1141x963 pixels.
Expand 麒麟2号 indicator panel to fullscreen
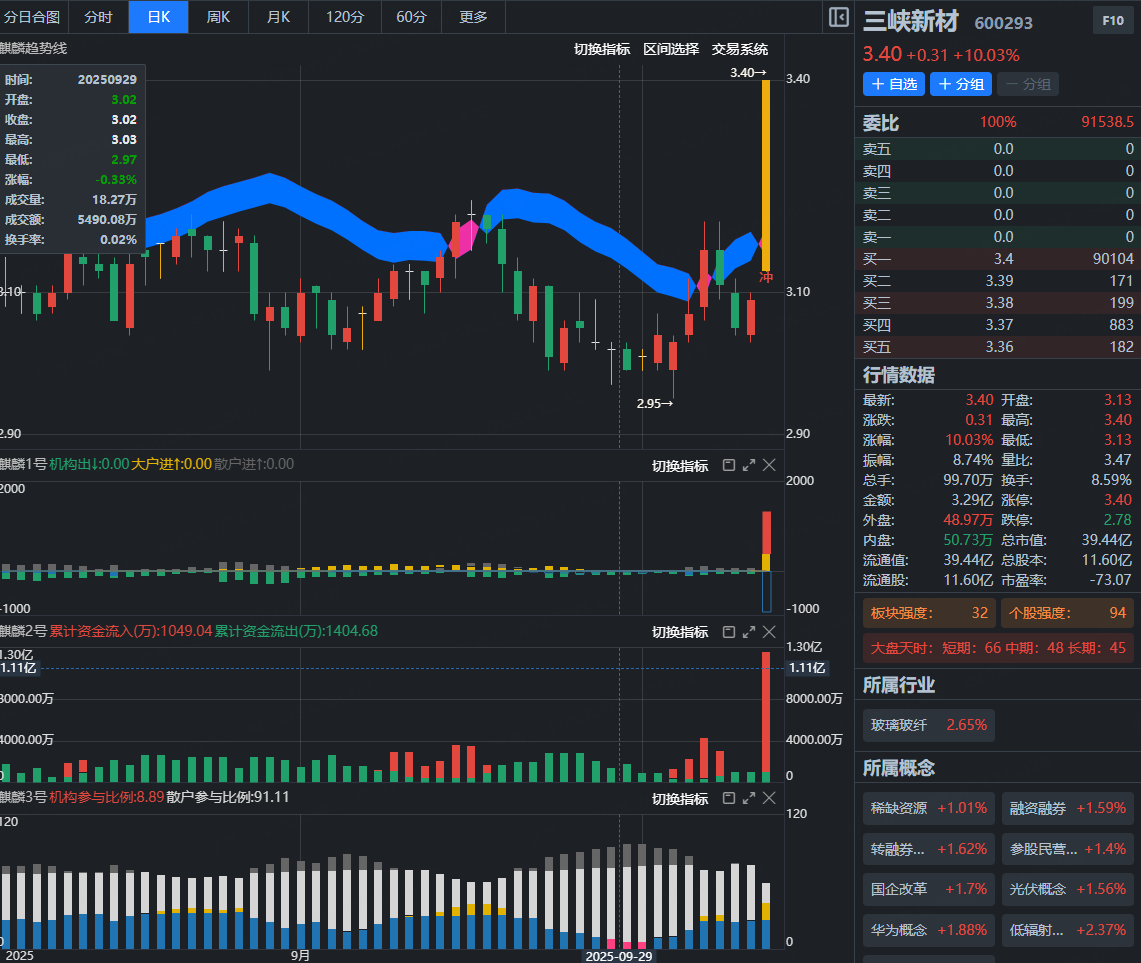point(748,632)
